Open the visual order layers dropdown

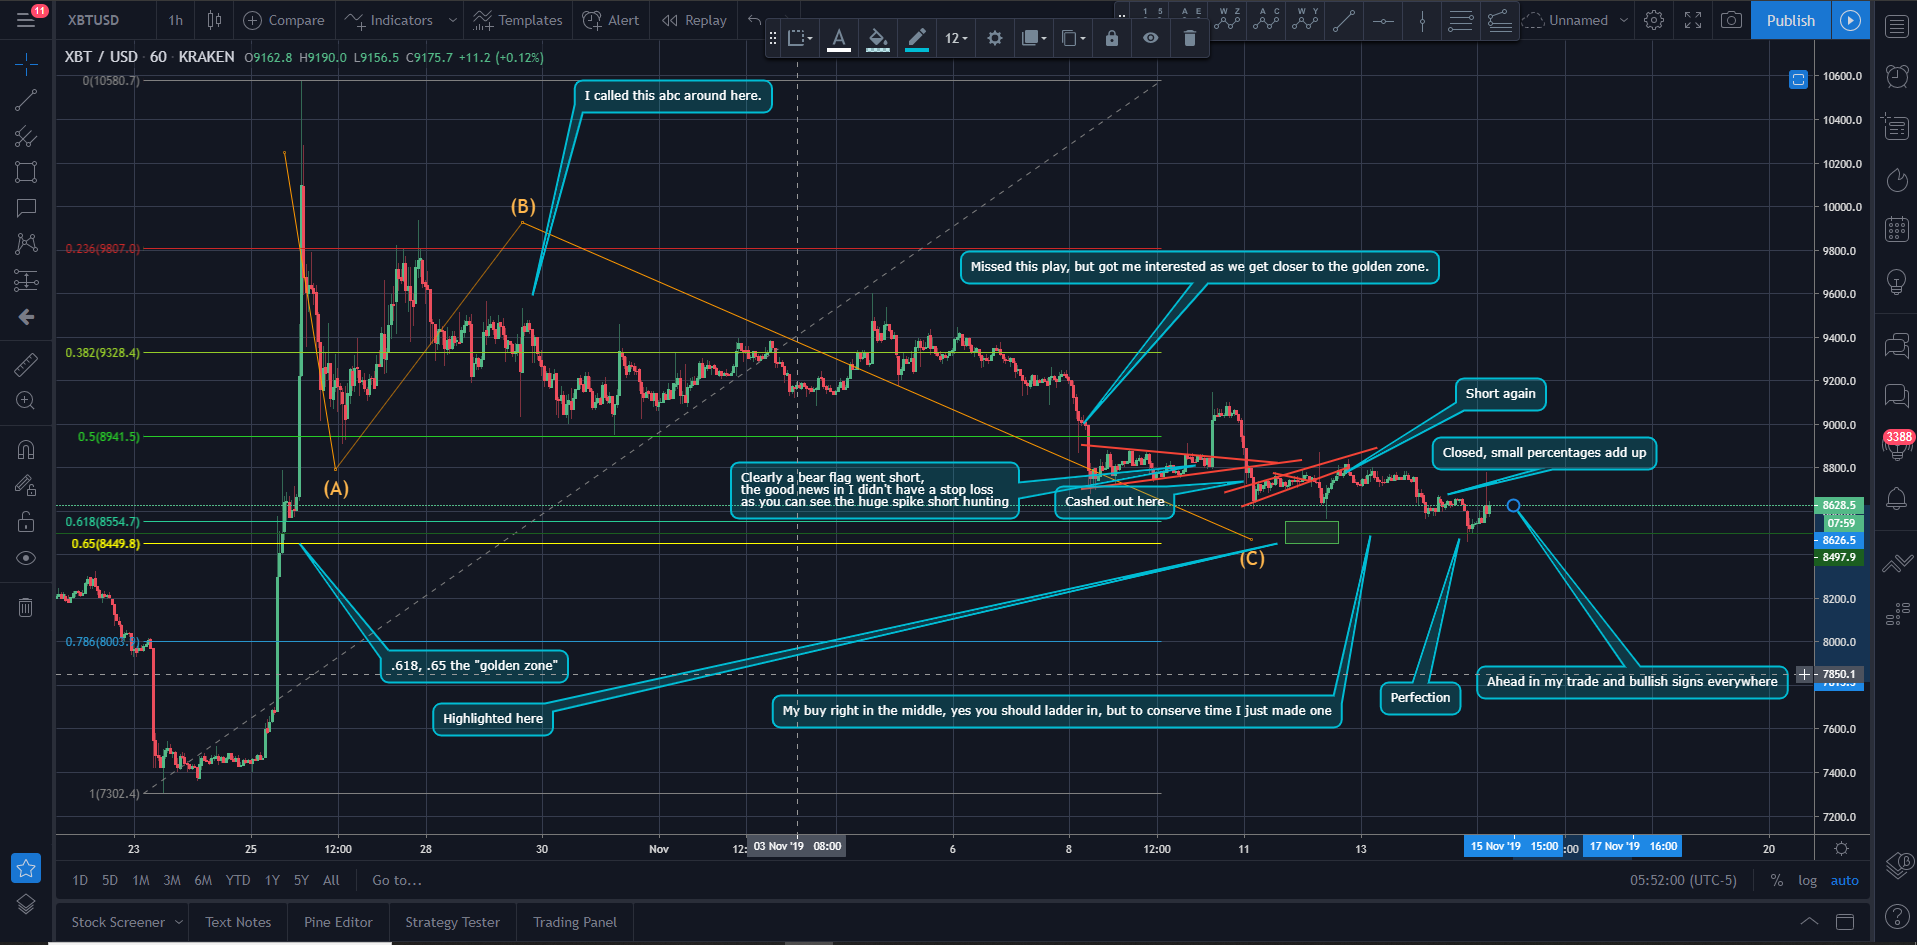1033,38
